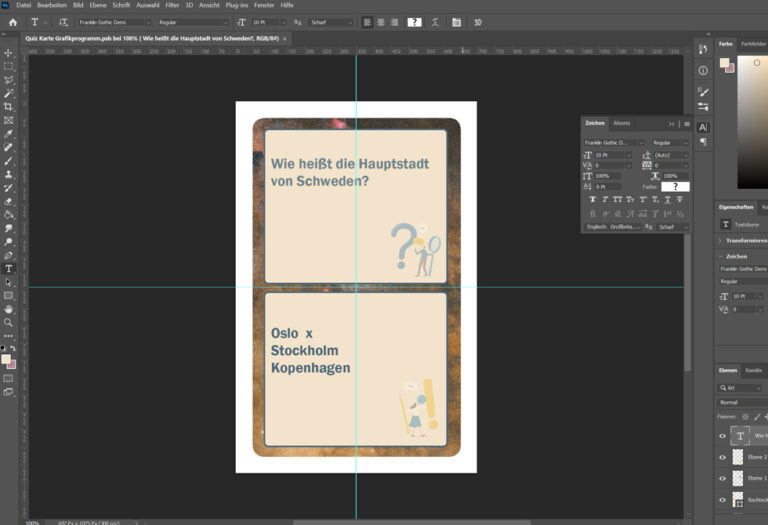Hide the Ebene 2 layer
The image size is (768, 525).
723,457
